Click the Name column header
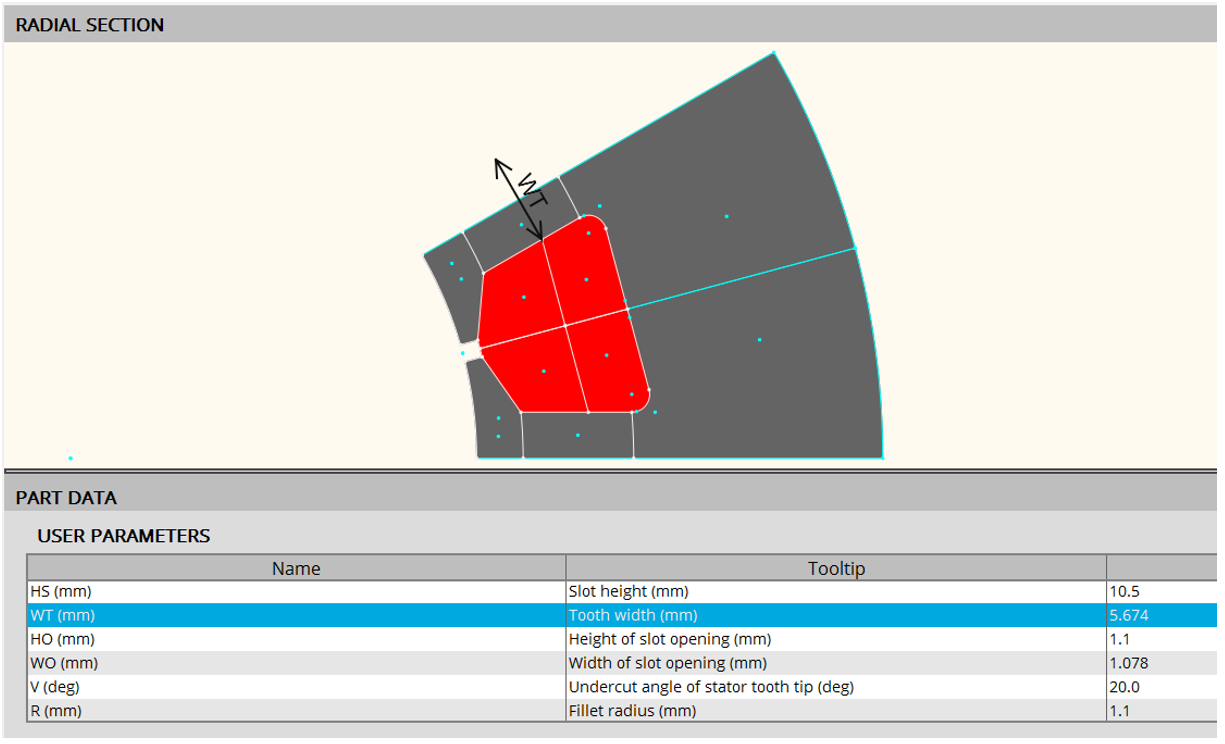Image resolution: width=1225 pixels, height=744 pixels. tap(296, 569)
